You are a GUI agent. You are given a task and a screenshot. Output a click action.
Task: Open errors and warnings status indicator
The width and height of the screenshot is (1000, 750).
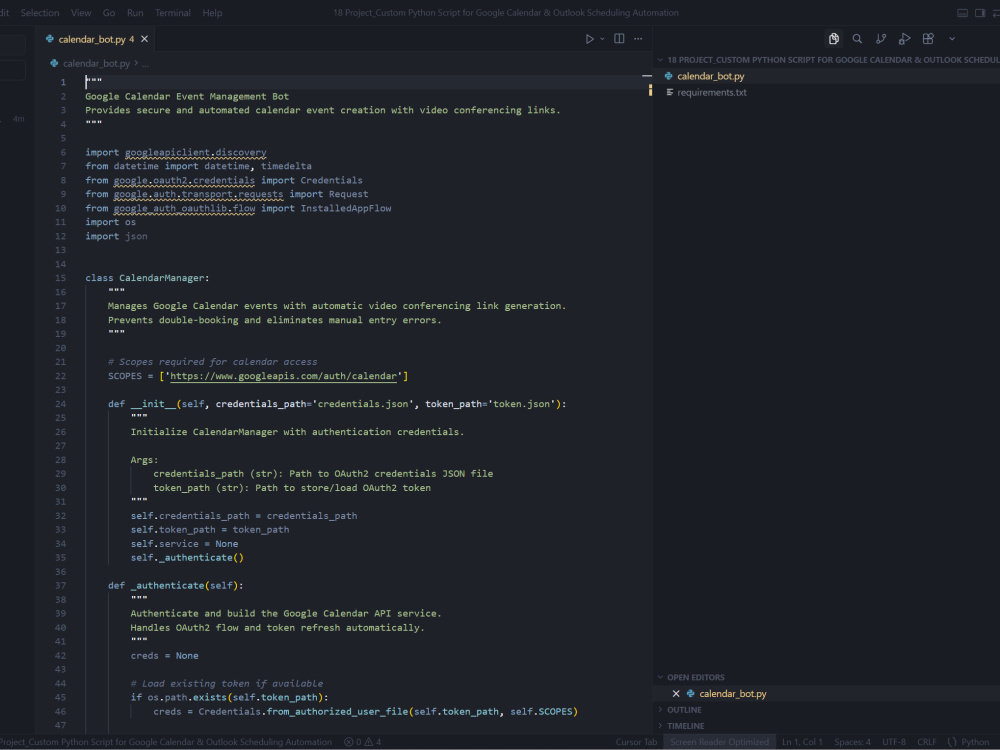coord(363,742)
